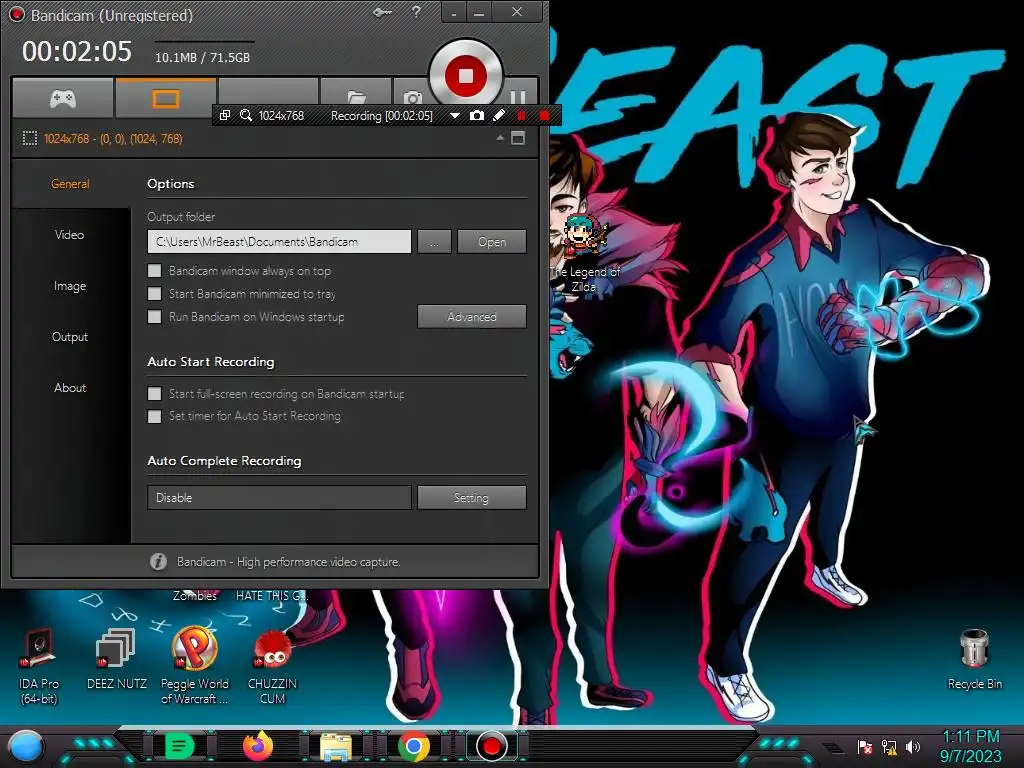Enable Run Bandicam on Windows startup
Screen dimensions: 1024x768
[155, 317]
